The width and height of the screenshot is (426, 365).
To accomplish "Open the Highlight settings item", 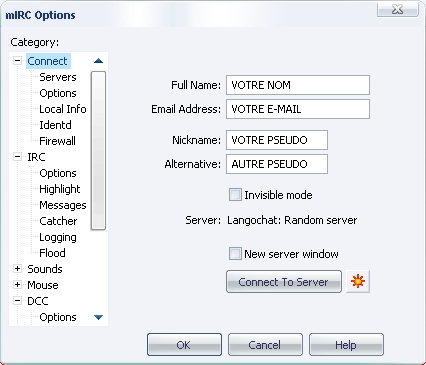I will click(60, 189).
